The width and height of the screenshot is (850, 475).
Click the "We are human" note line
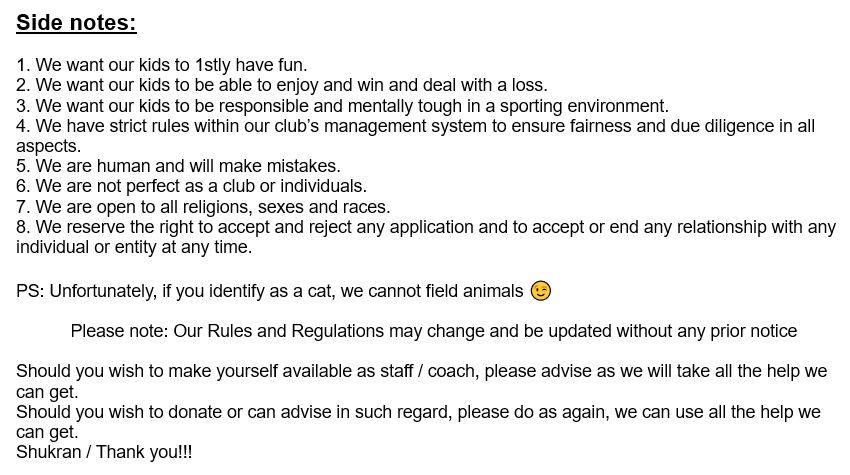tap(178, 166)
